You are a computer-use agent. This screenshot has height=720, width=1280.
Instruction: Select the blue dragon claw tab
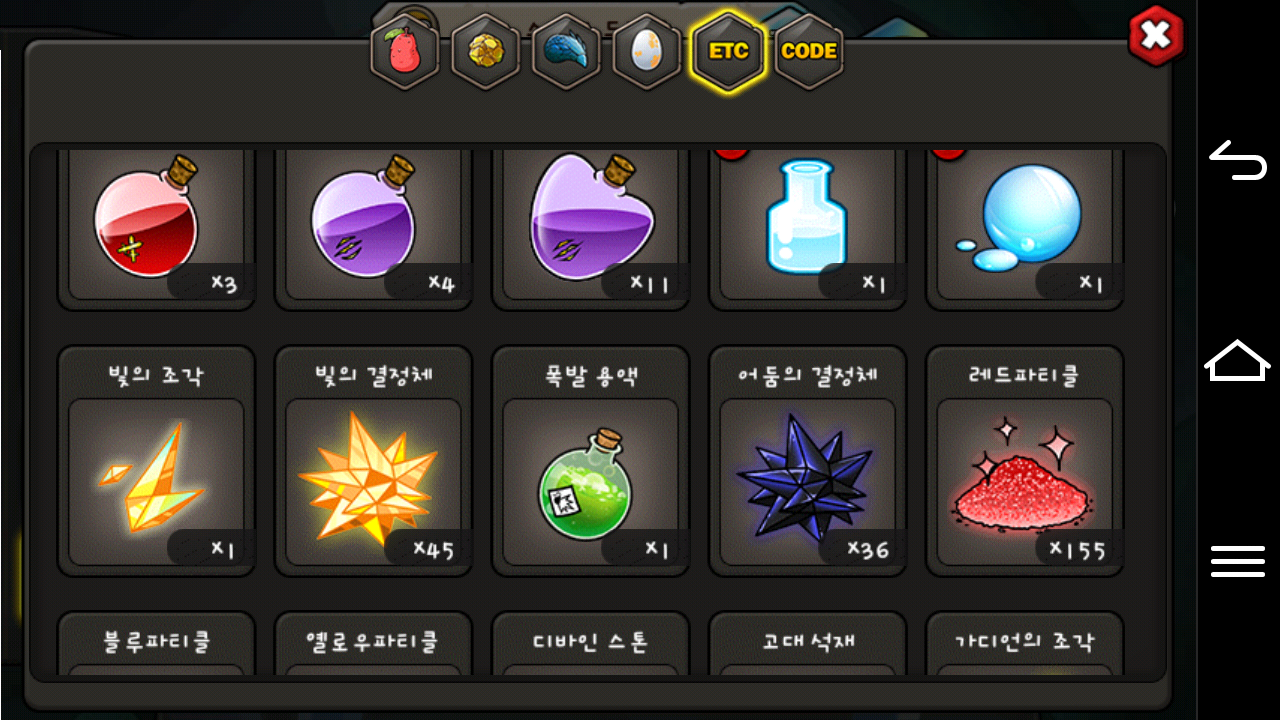click(566, 52)
